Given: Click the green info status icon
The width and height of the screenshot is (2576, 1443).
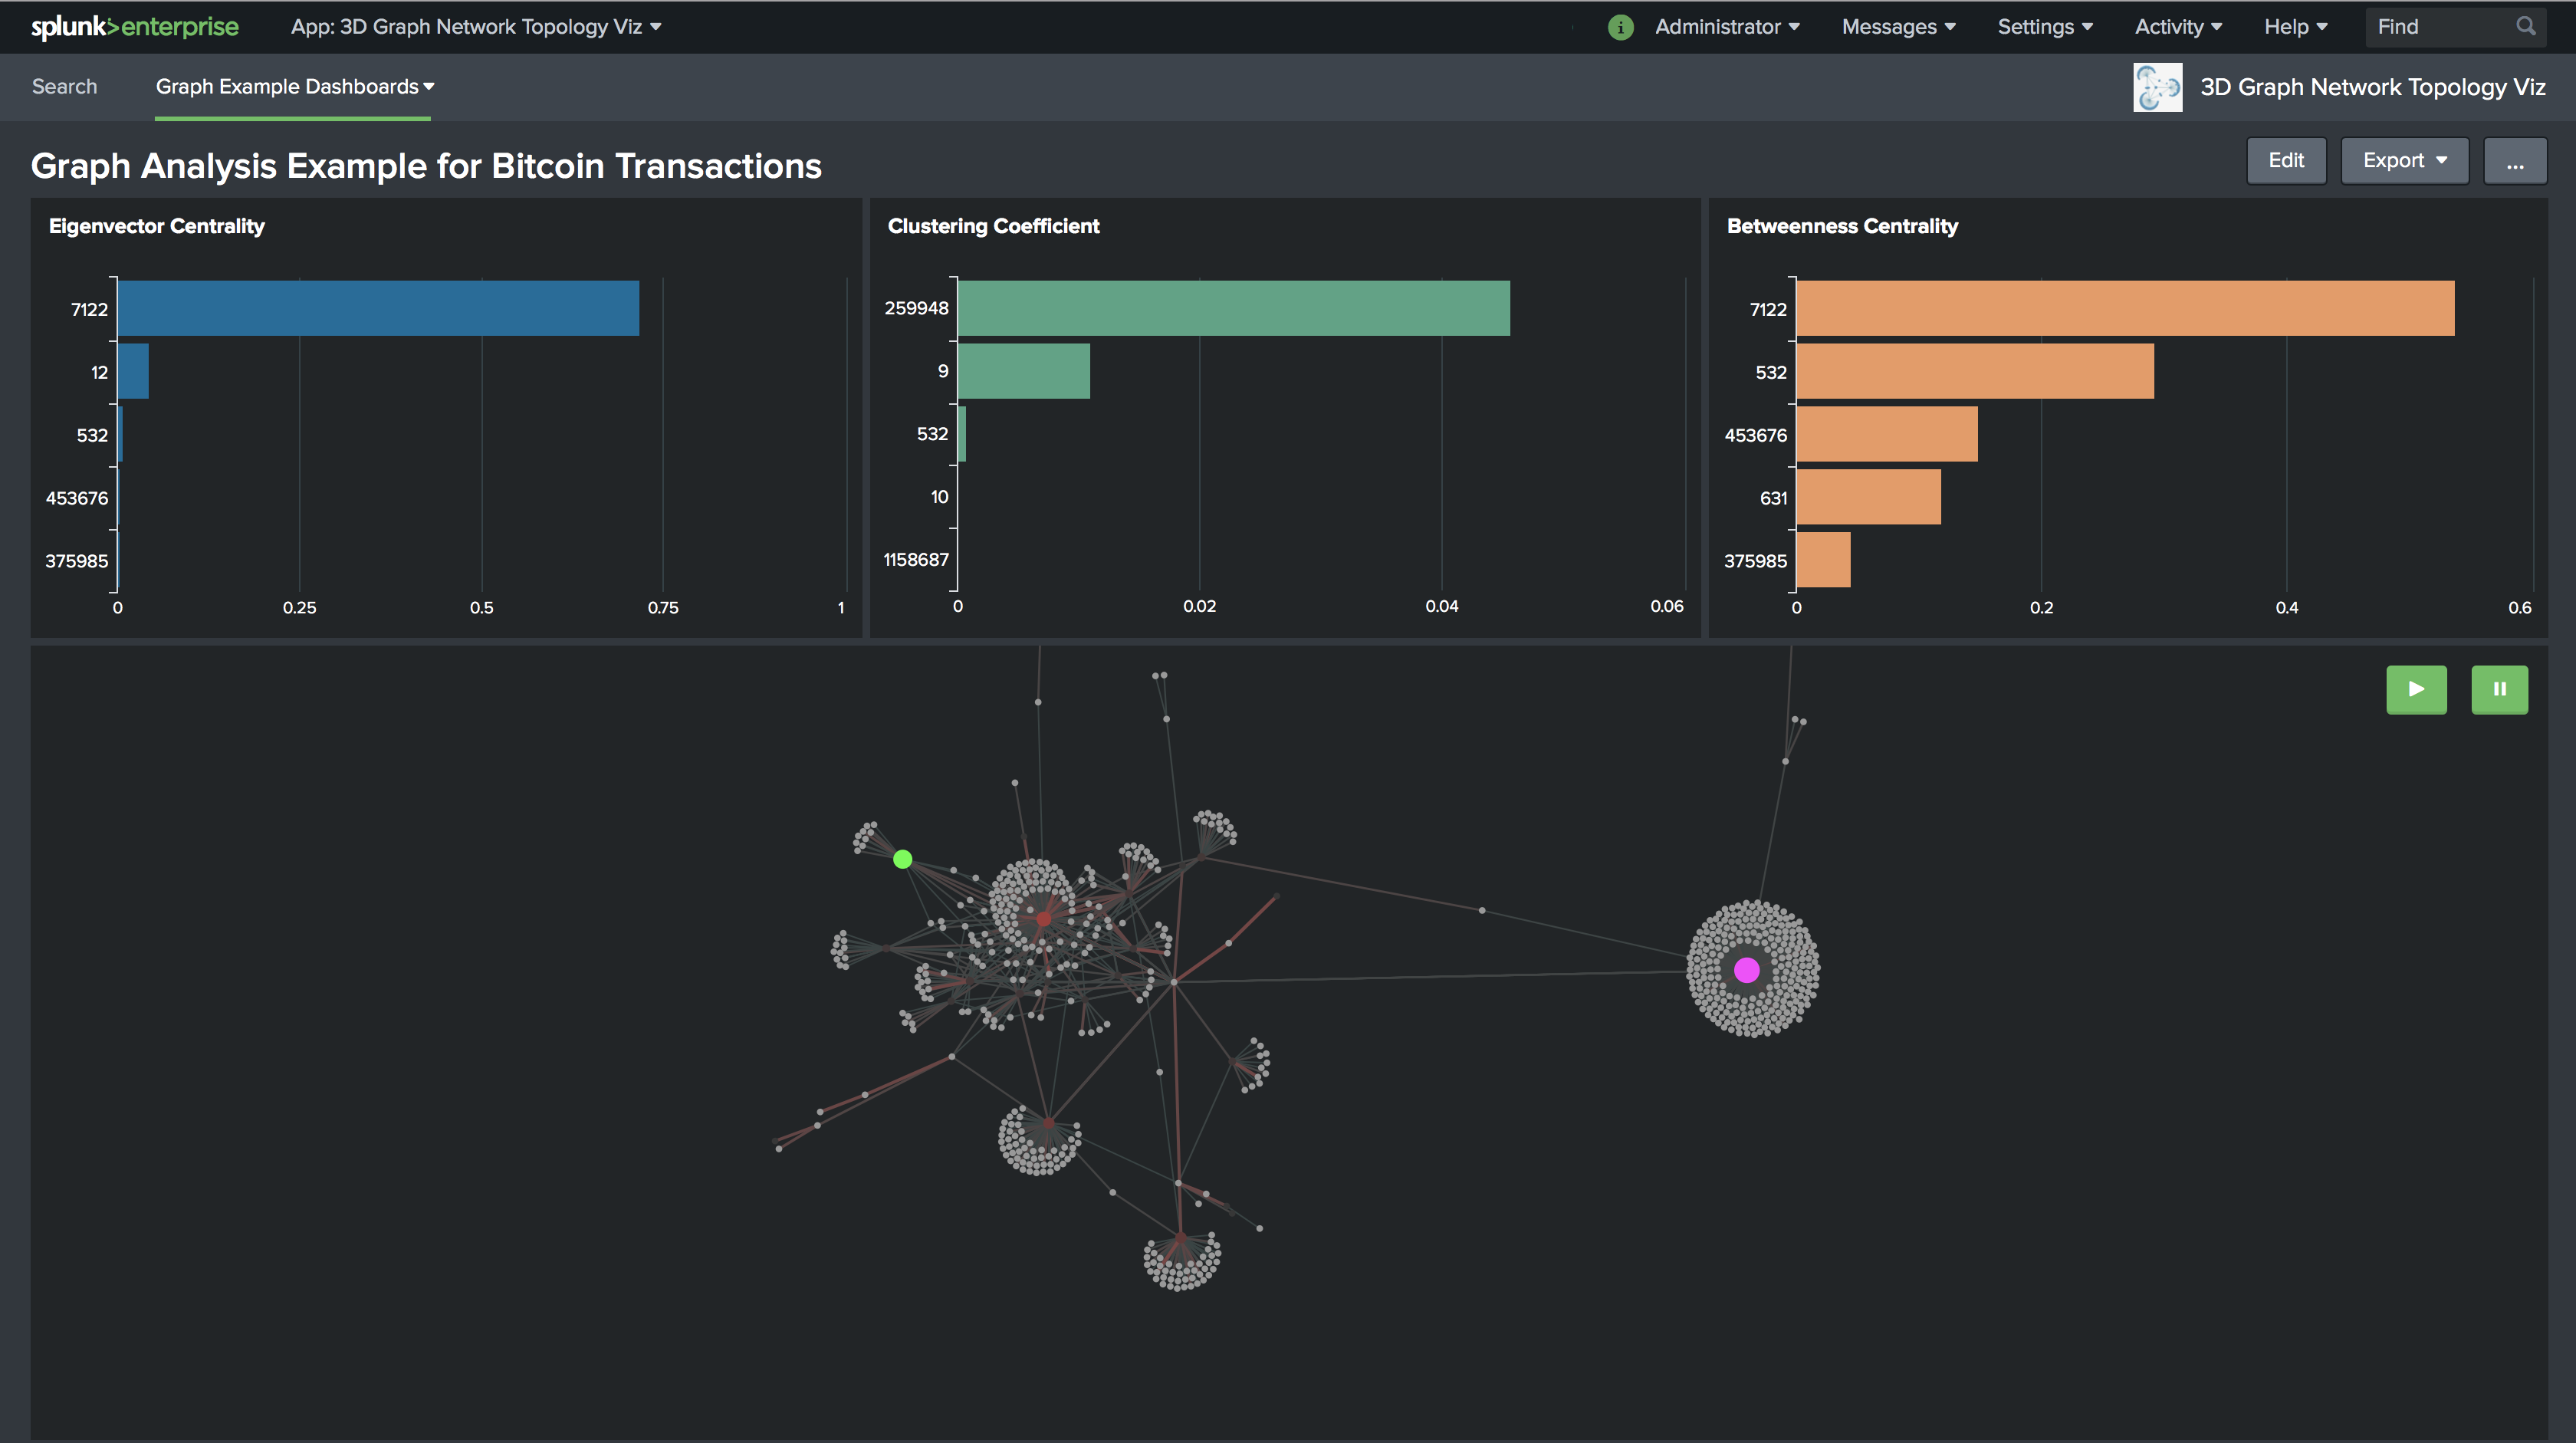Looking at the screenshot, I should pyautogui.click(x=1620, y=27).
